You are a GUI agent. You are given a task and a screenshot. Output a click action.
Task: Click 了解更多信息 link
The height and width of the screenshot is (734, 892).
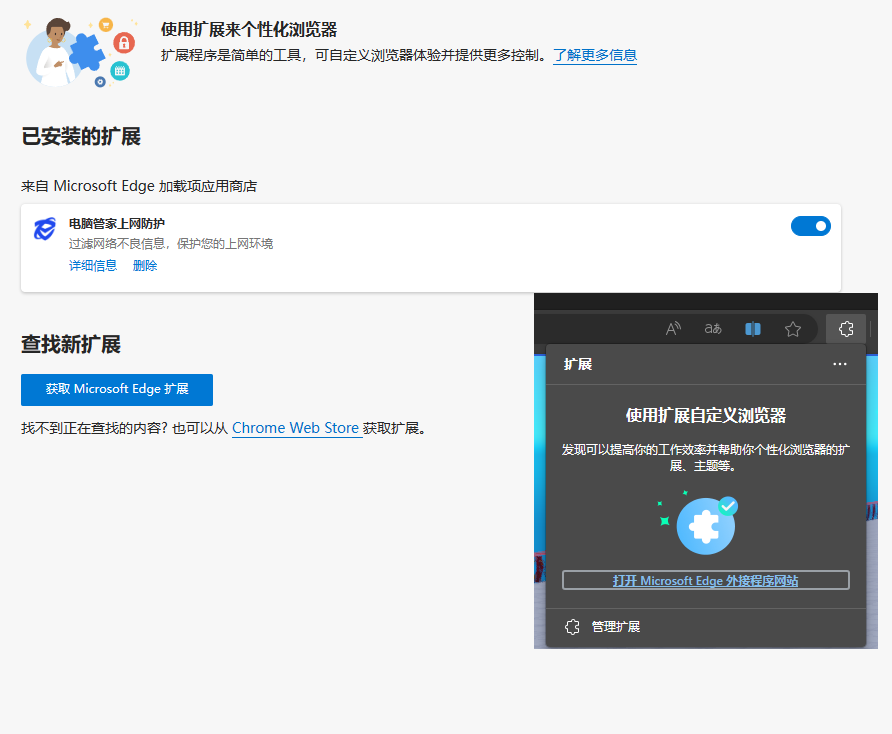pos(595,55)
